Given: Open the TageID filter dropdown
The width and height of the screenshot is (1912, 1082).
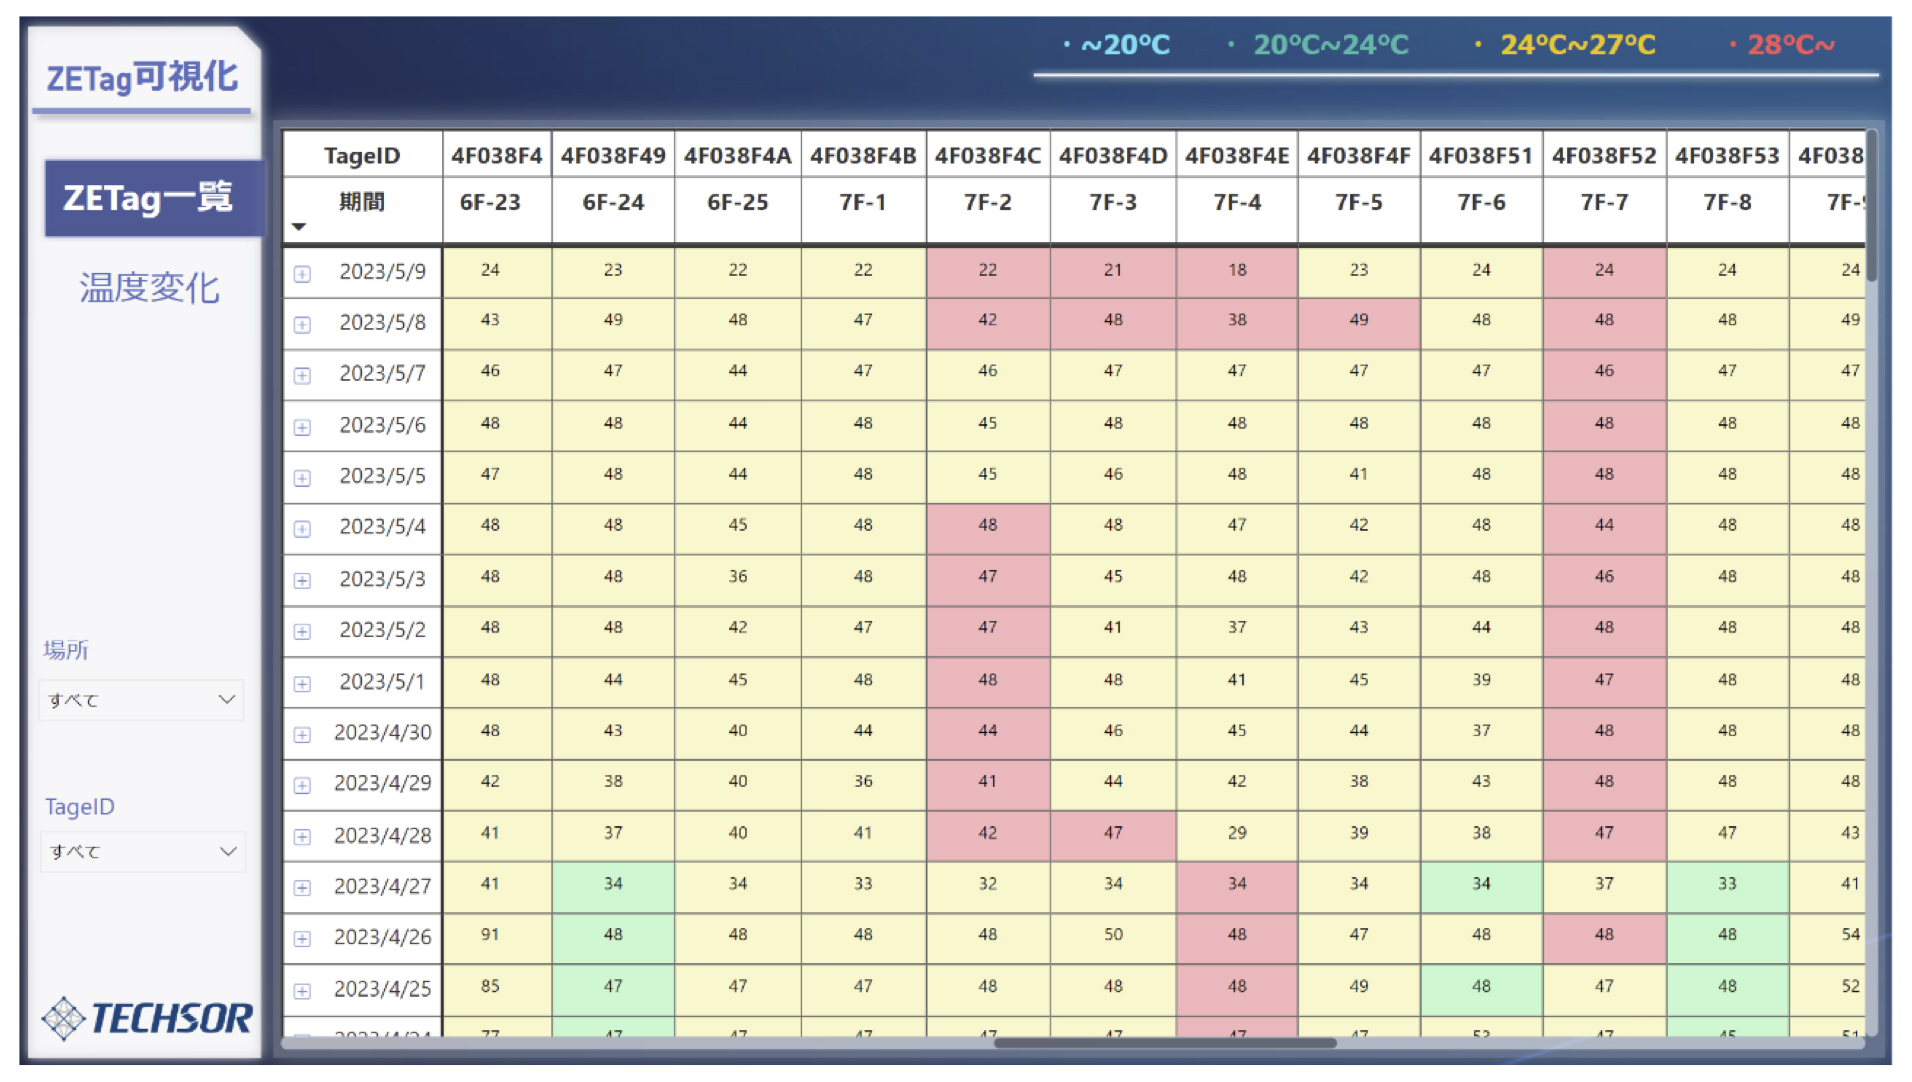Looking at the screenshot, I should click(141, 852).
